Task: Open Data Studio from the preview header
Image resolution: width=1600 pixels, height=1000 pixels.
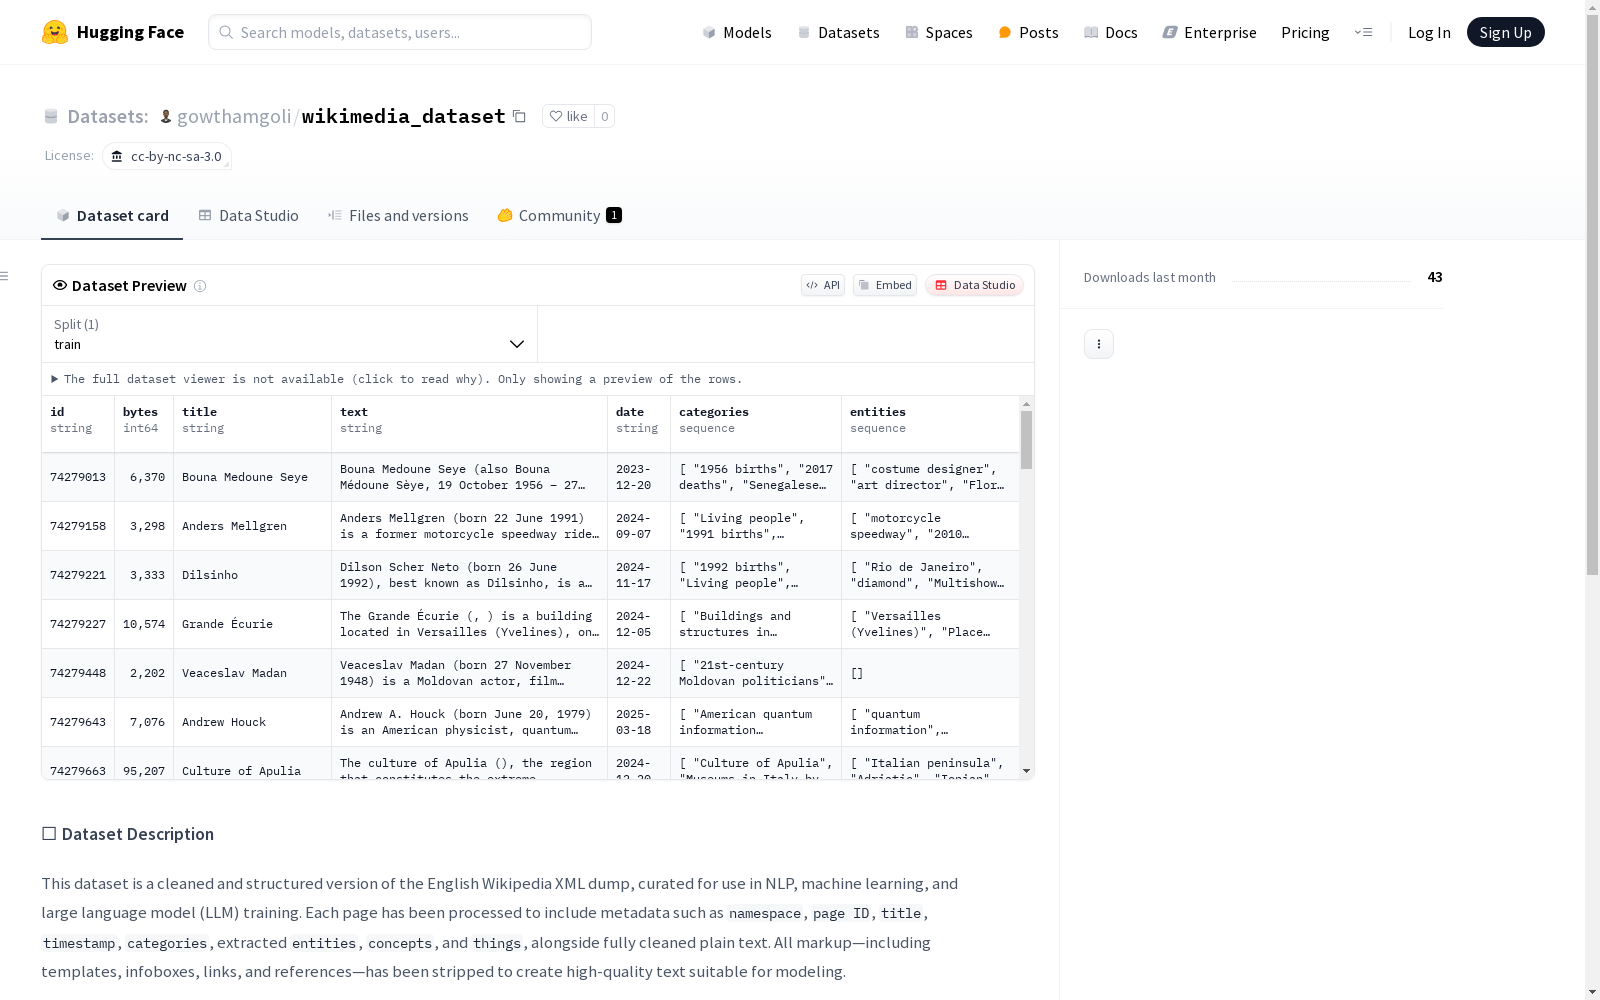Action: pos(975,285)
